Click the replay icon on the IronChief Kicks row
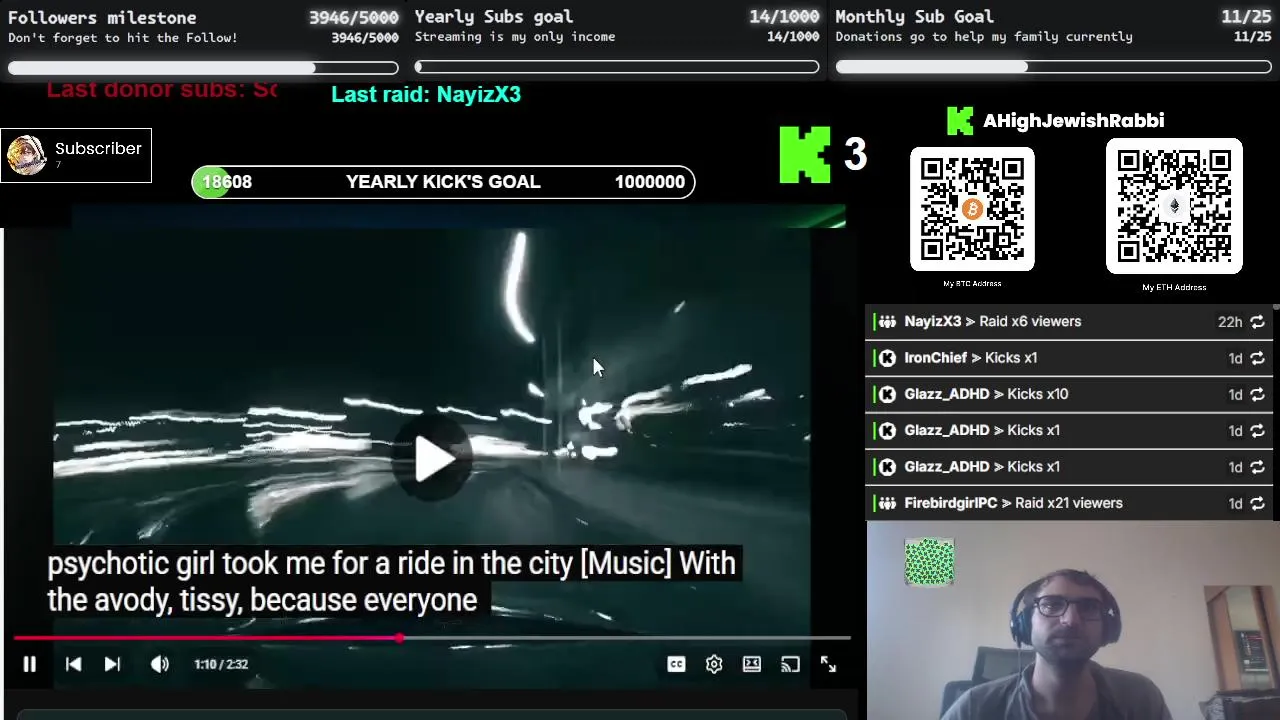 1257,358
